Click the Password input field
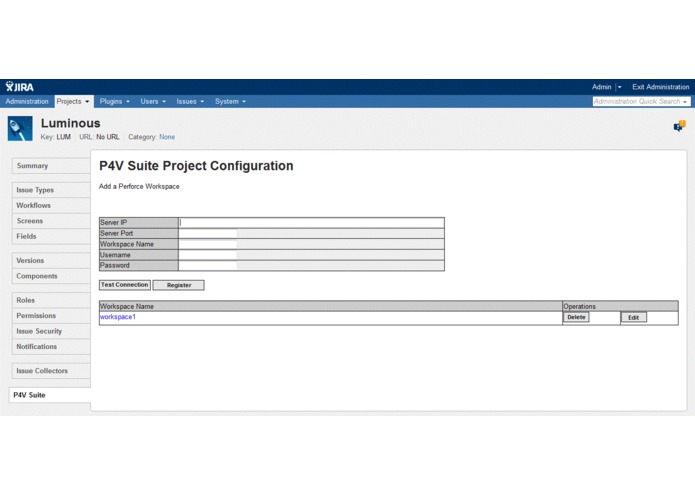Image resolution: width=695 pixels, height=494 pixels. [x=208, y=266]
